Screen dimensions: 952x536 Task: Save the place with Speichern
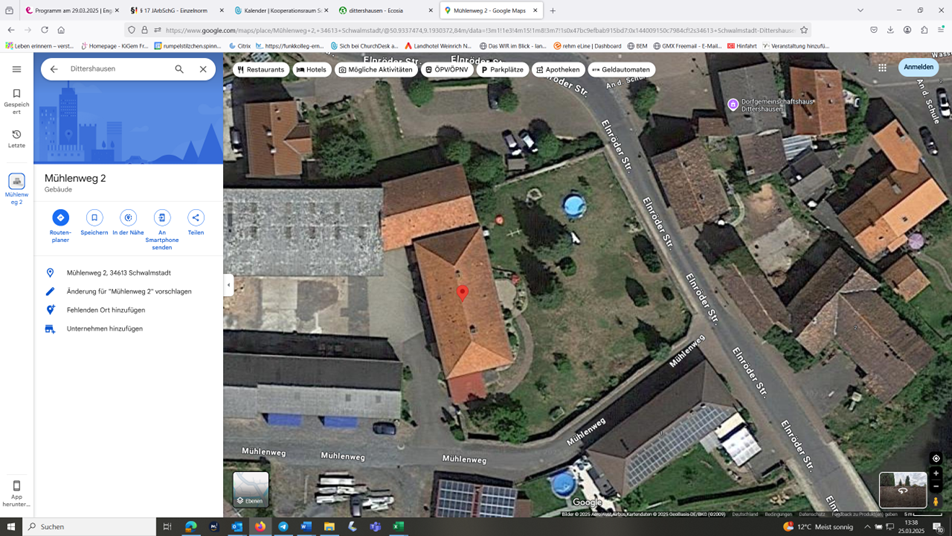(94, 222)
